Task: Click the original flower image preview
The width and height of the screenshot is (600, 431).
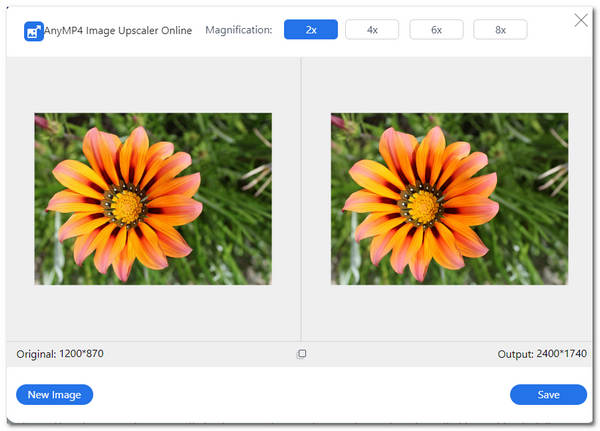Action: click(153, 198)
